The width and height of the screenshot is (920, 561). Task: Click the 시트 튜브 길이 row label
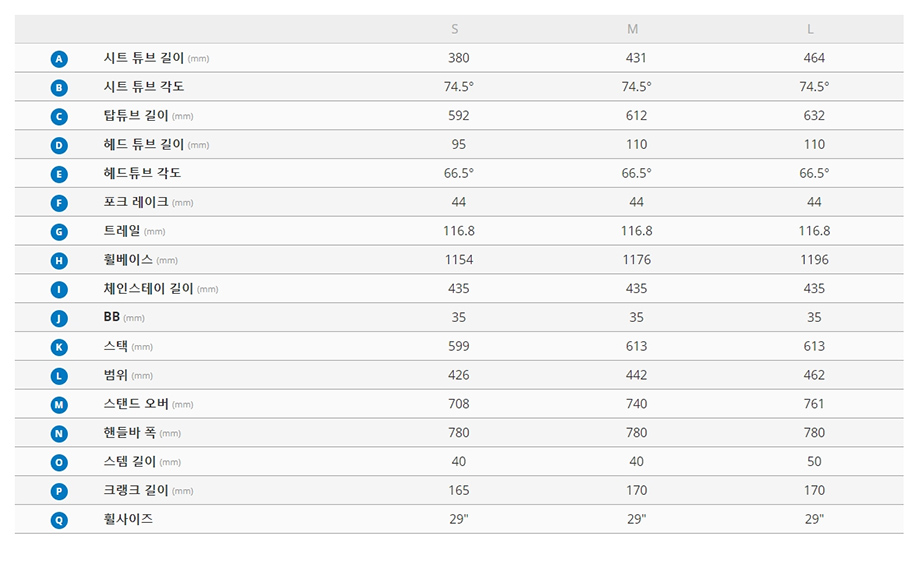click(144, 58)
